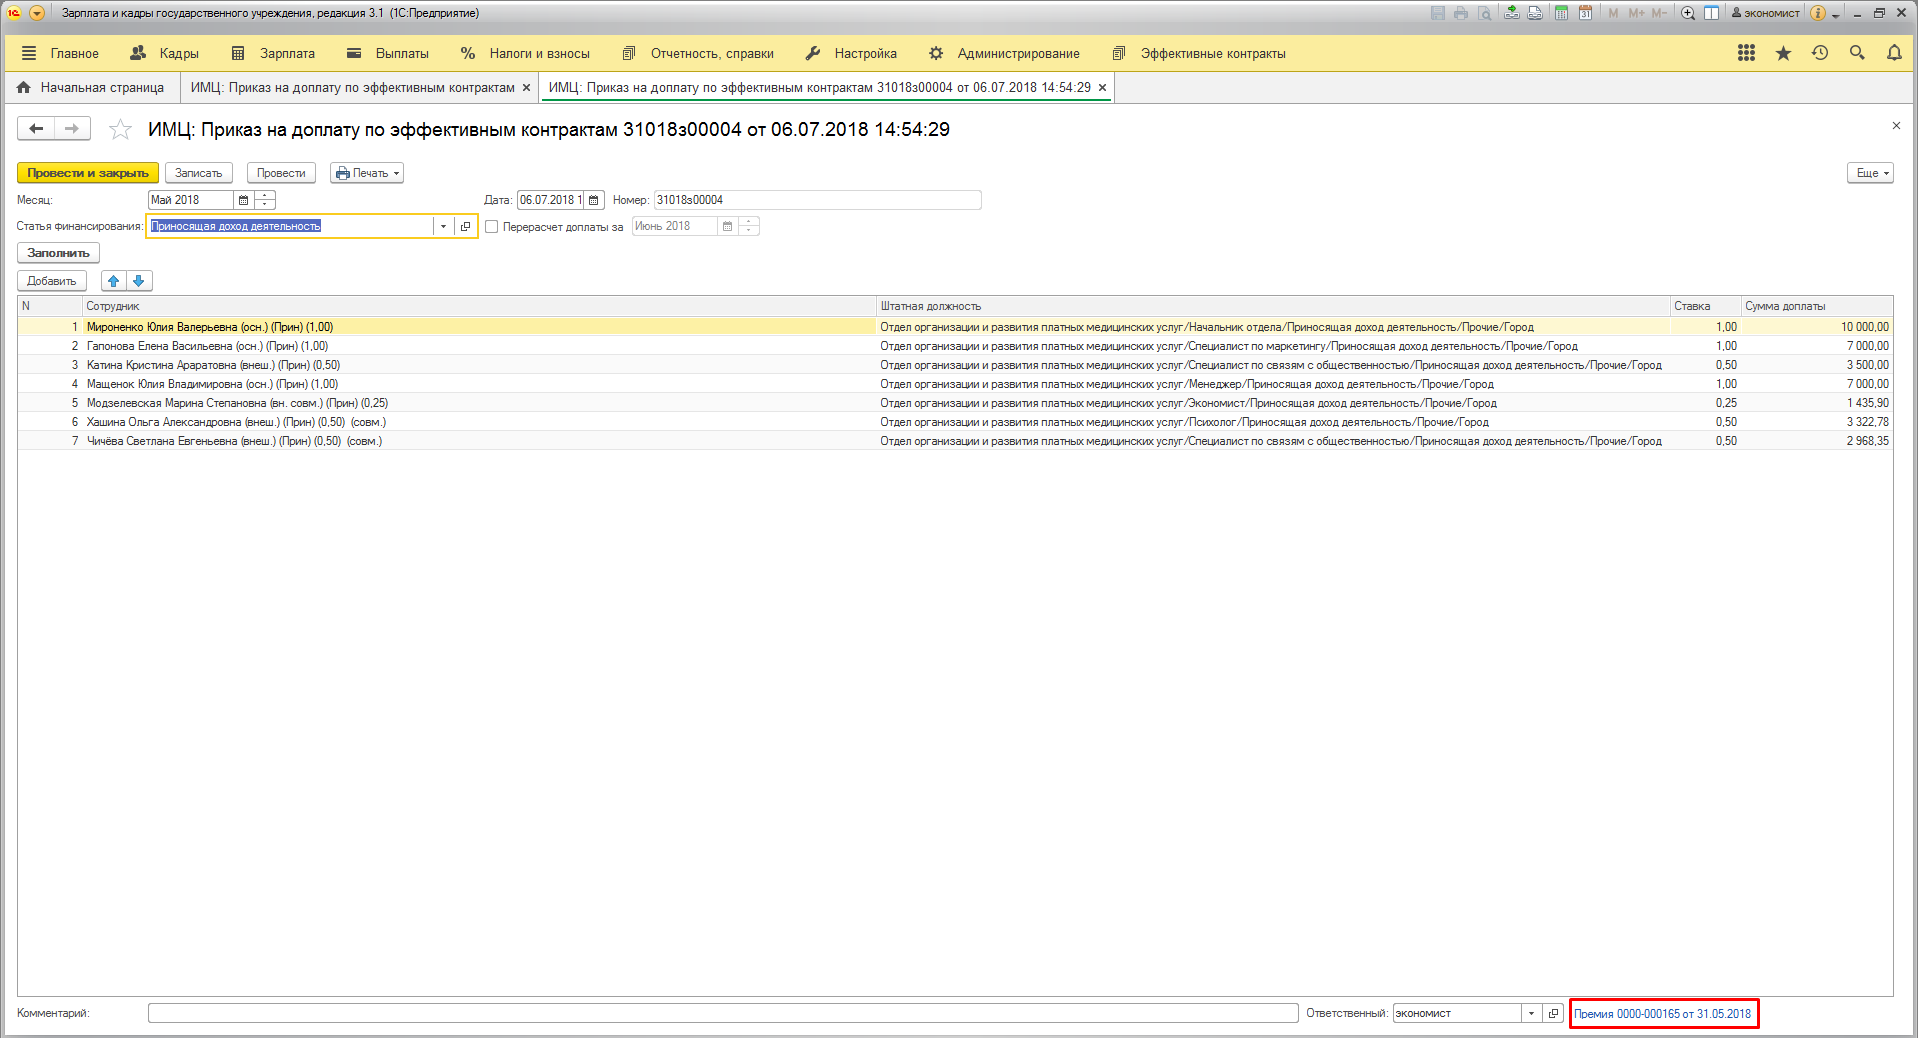Move row up with the up arrow
The image size is (1918, 1038).
(x=114, y=281)
